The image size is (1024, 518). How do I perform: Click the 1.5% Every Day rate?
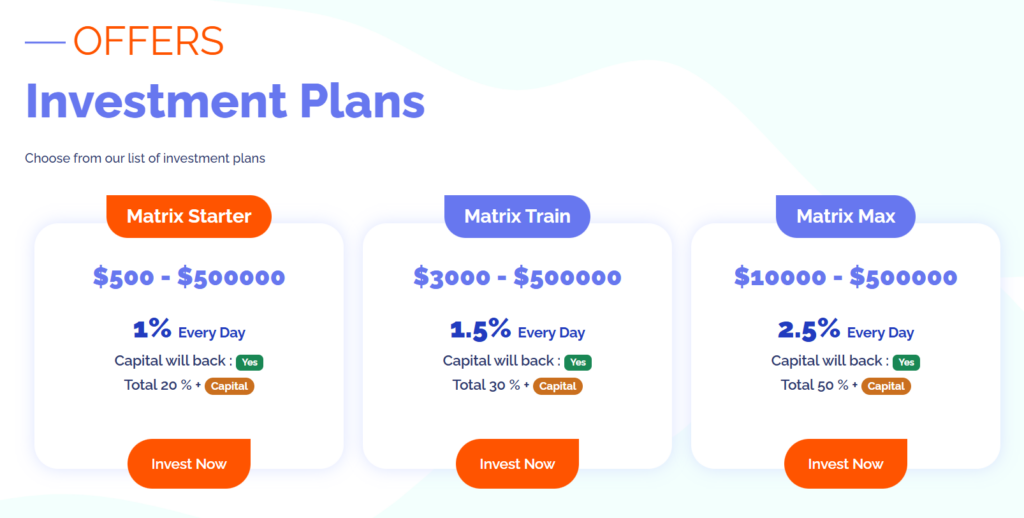517,330
